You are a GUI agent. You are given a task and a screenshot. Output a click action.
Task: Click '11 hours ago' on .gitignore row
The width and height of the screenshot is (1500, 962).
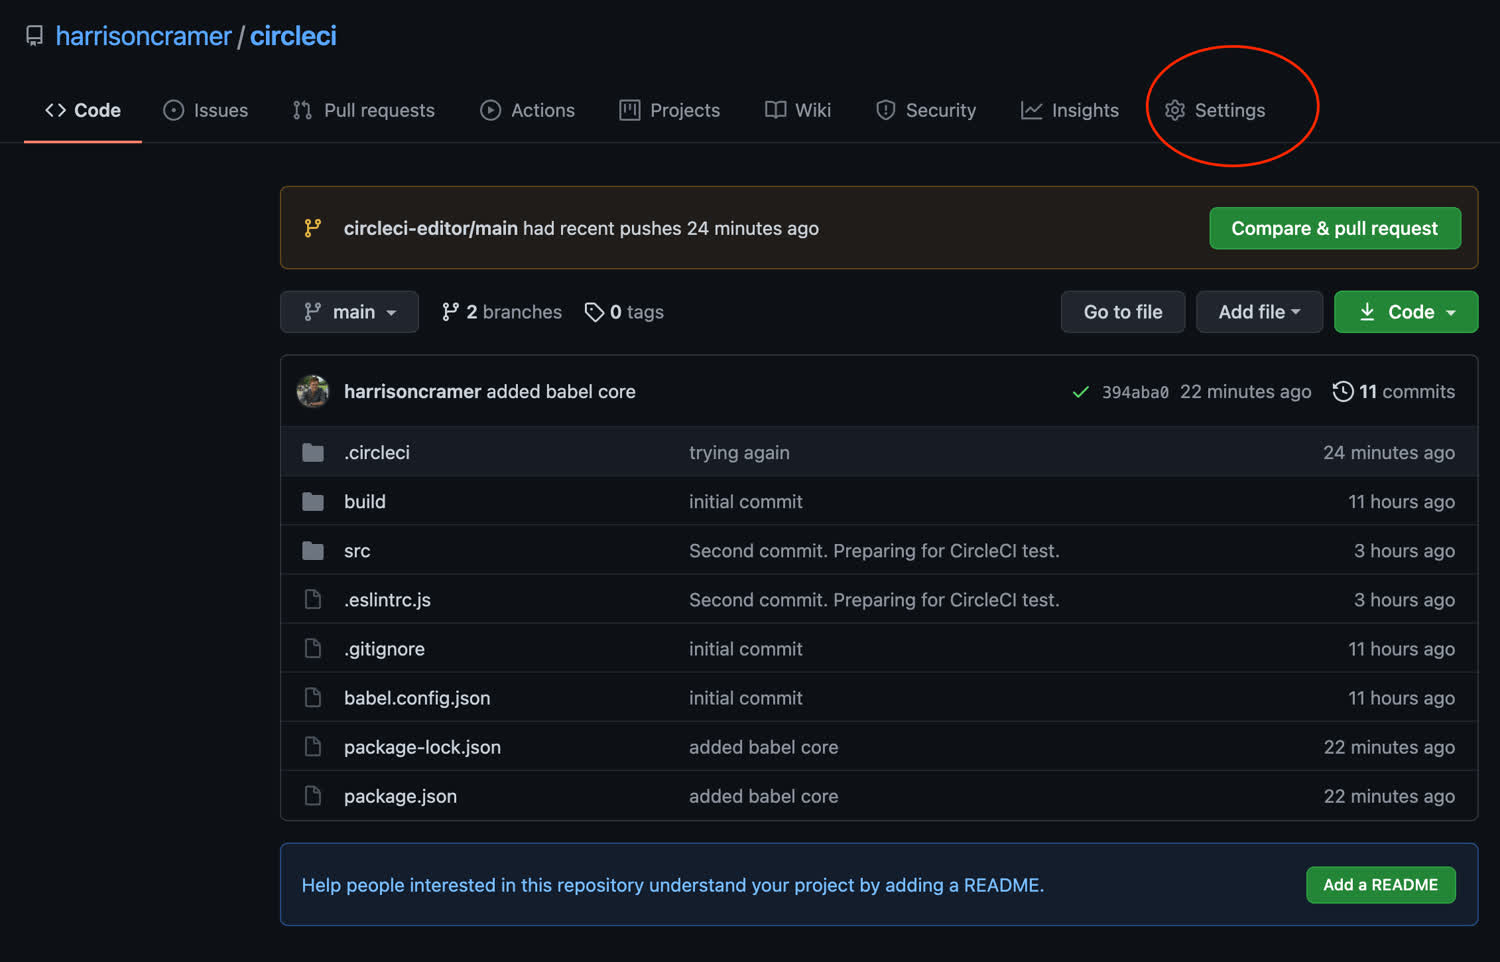pos(1401,649)
